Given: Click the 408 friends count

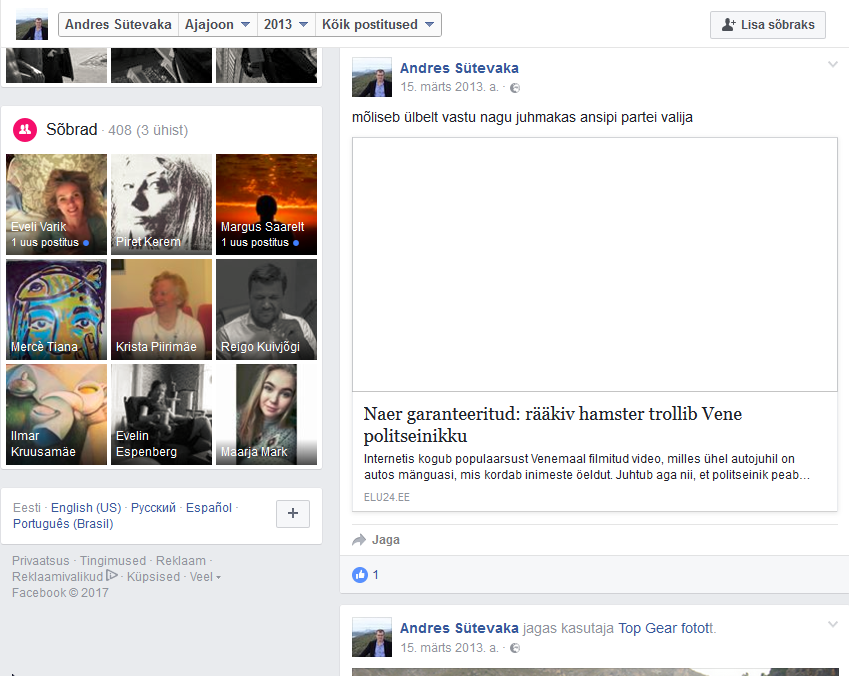Looking at the screenshot, I should [x=120, y=131].
